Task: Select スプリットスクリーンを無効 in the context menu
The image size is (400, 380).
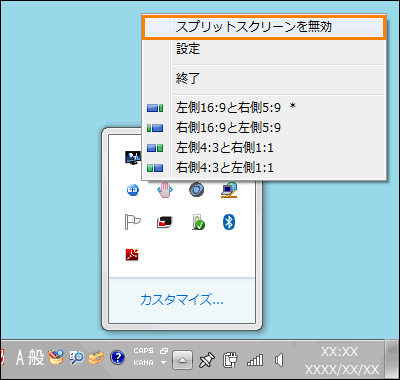Action: (264, 27)
